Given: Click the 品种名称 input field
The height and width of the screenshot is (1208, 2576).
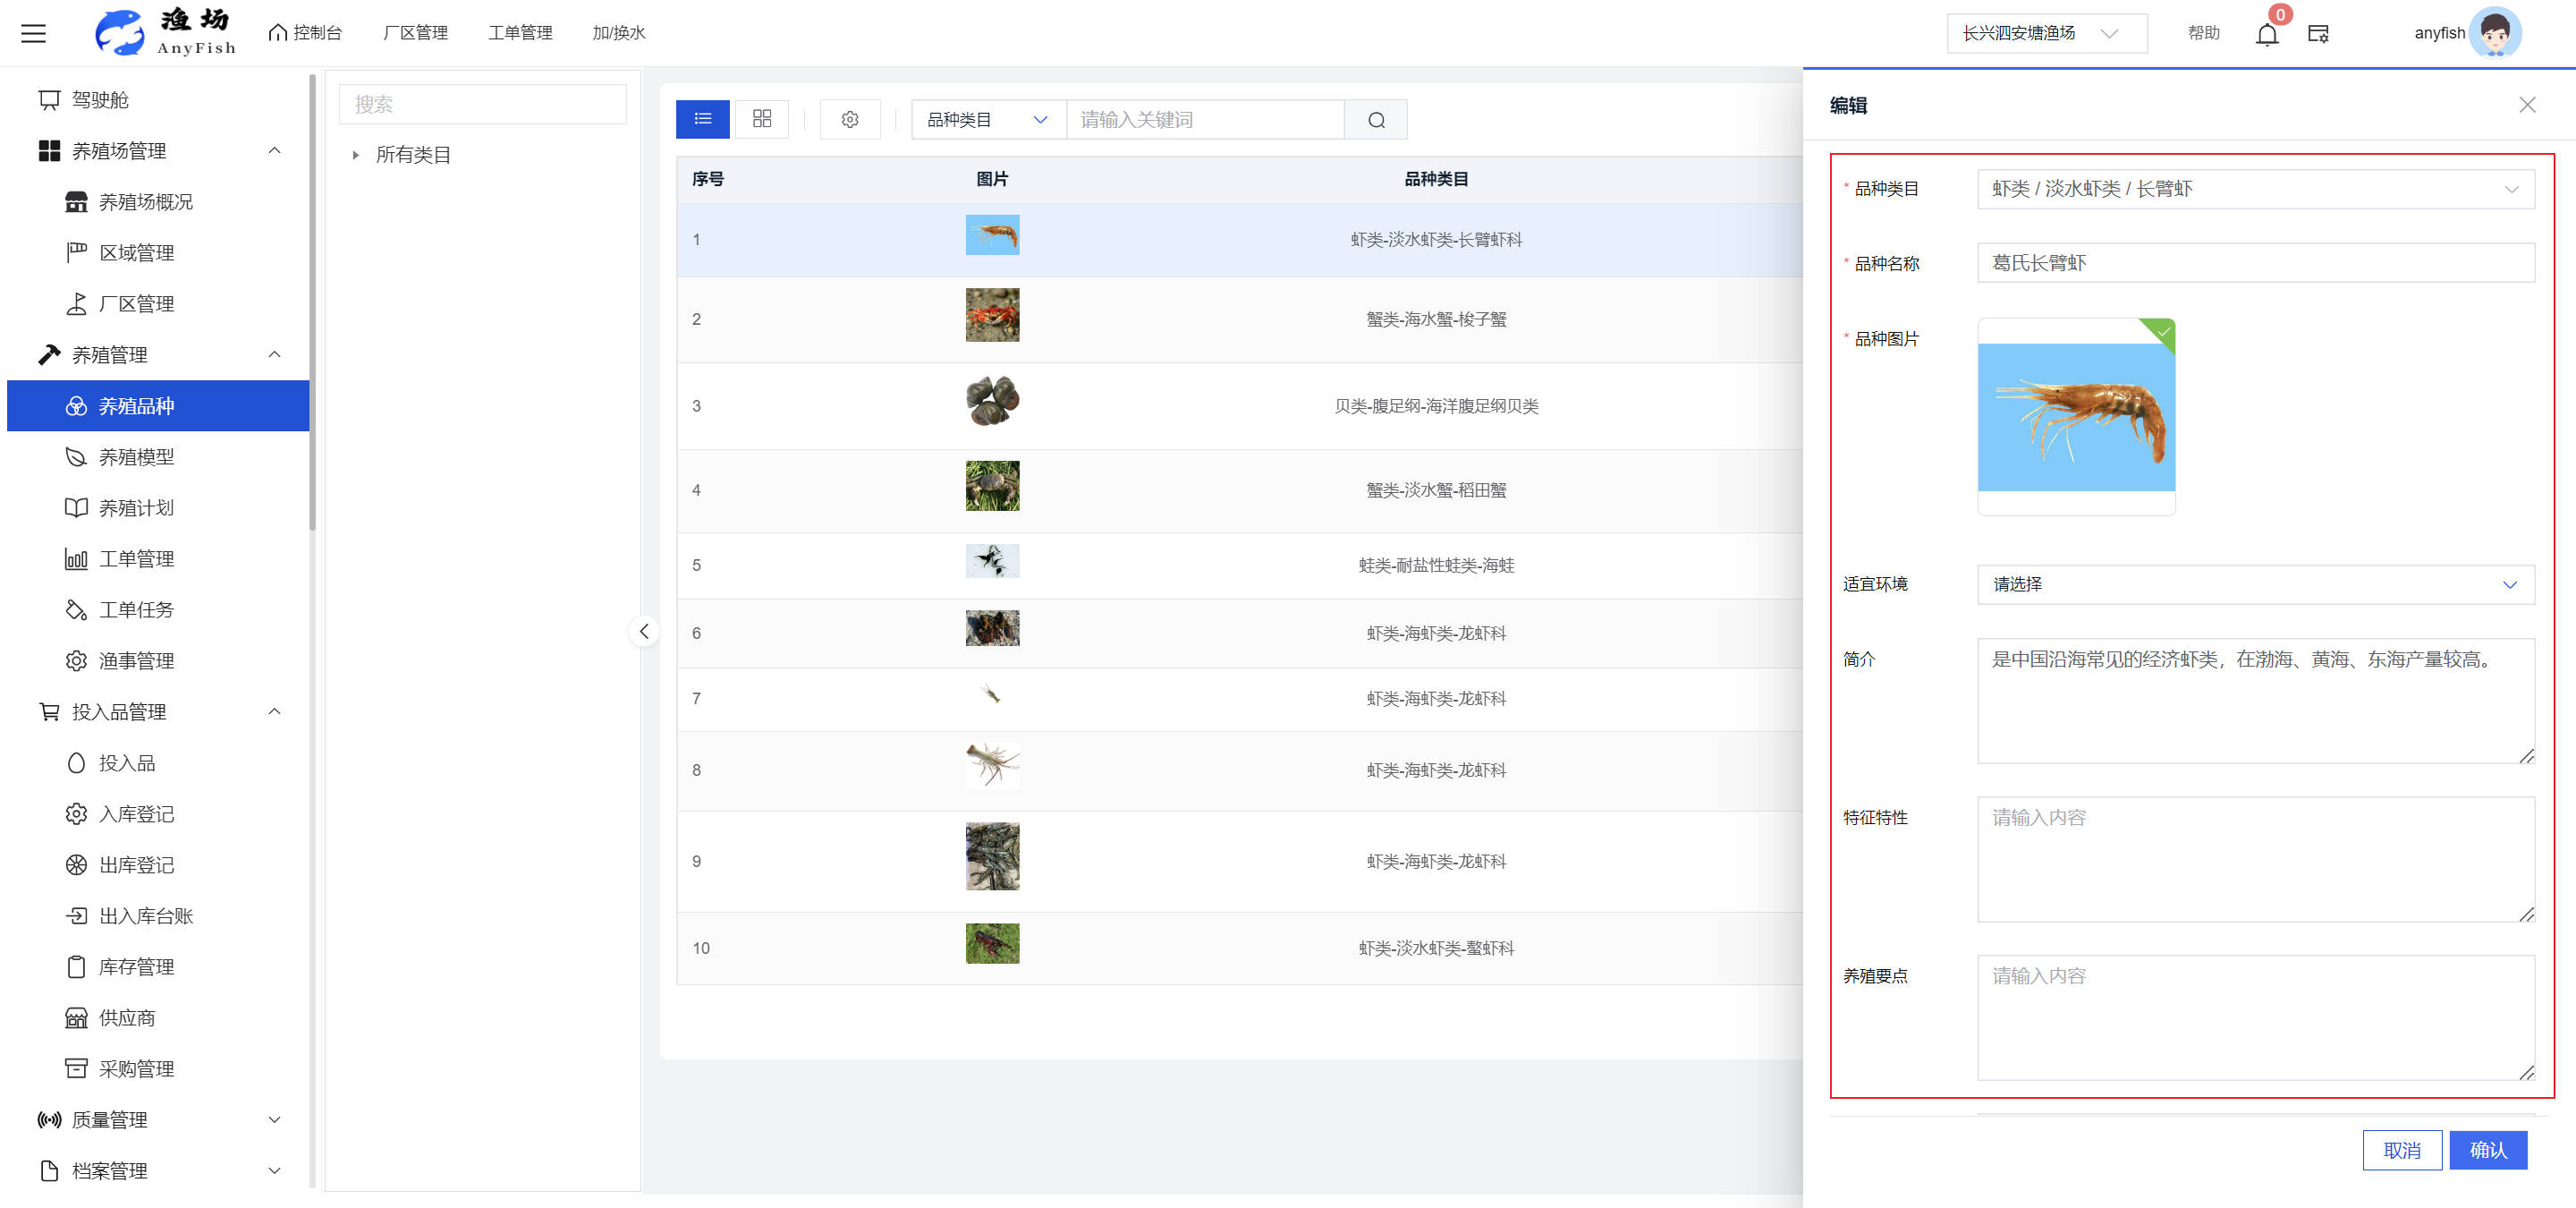Looking at the screenshot, I should coord(2255,263).
